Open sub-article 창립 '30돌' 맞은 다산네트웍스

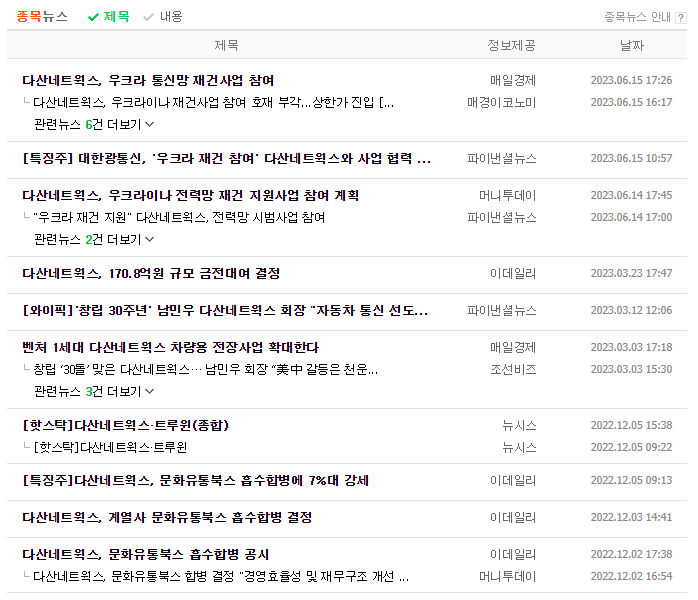[x=206, y=369]
